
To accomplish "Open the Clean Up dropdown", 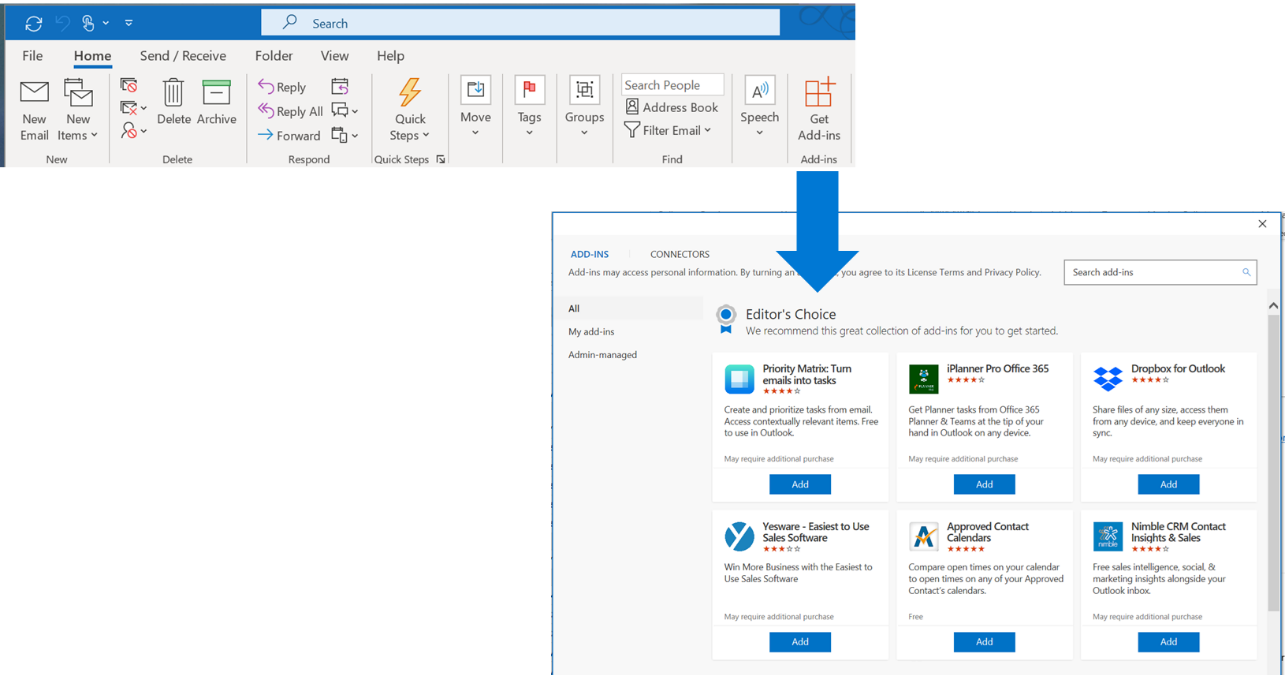I will pyautogui.click(x=133, y=108).
